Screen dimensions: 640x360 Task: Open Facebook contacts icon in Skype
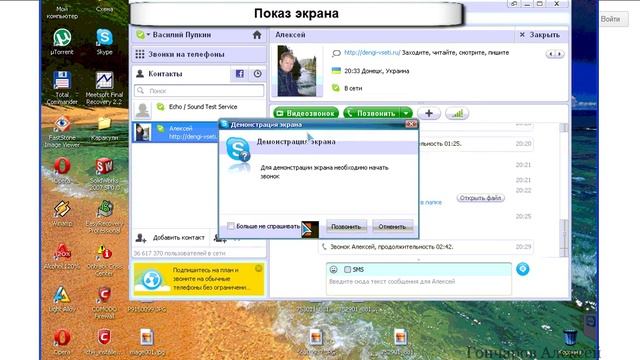(x=240, y=74)
